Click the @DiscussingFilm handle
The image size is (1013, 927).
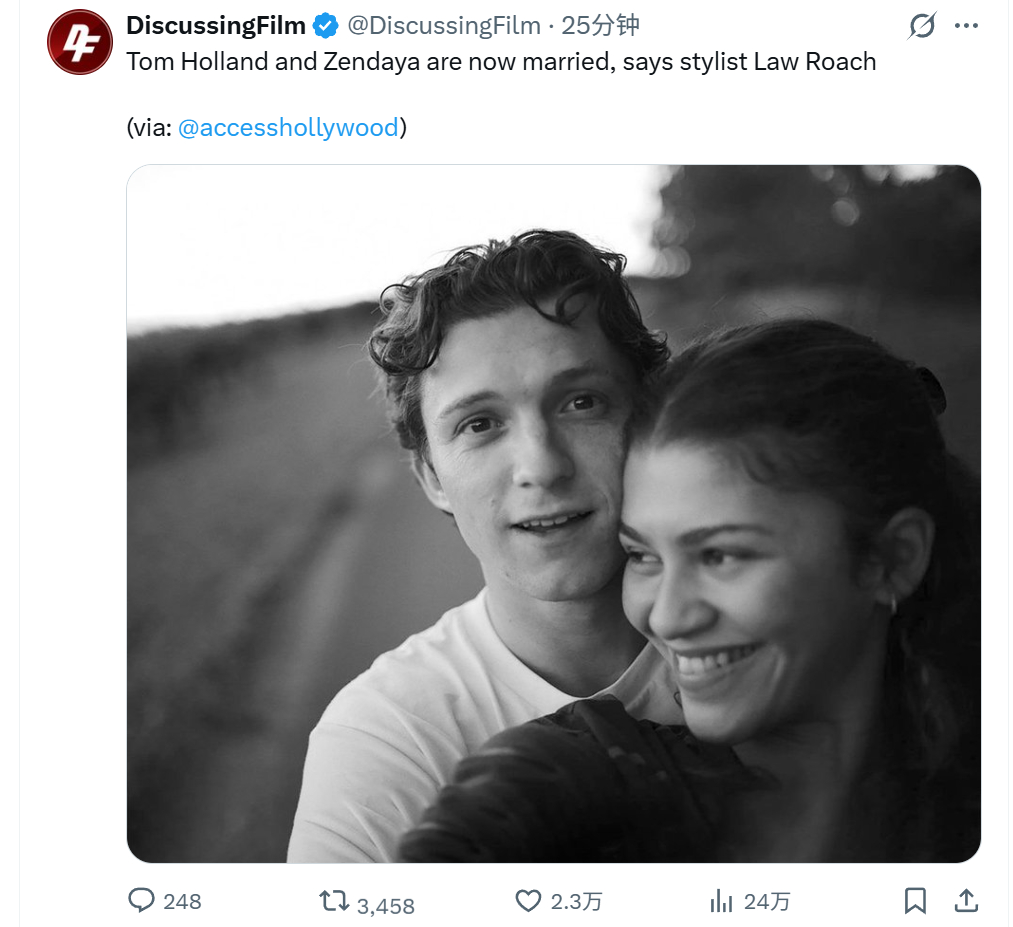pyautogui.click(x=444, y=26)
